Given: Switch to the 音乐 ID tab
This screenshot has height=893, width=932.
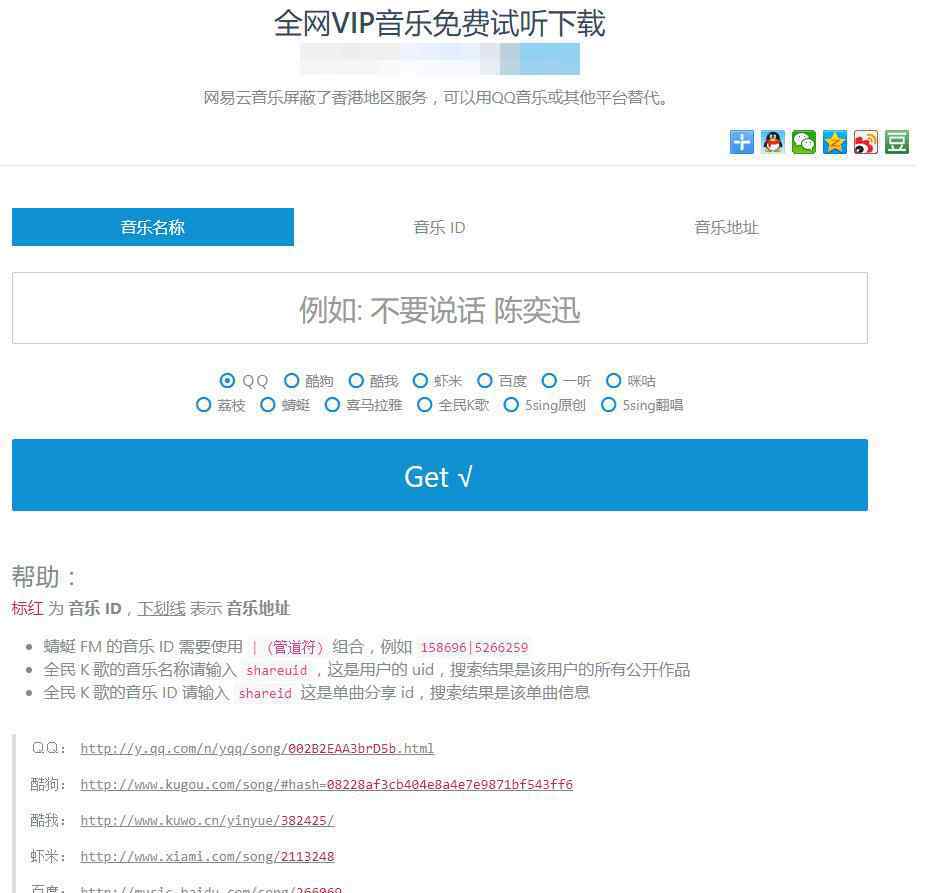Looking at the screenshot, I should pyautogui.click(x=439, y=227).
